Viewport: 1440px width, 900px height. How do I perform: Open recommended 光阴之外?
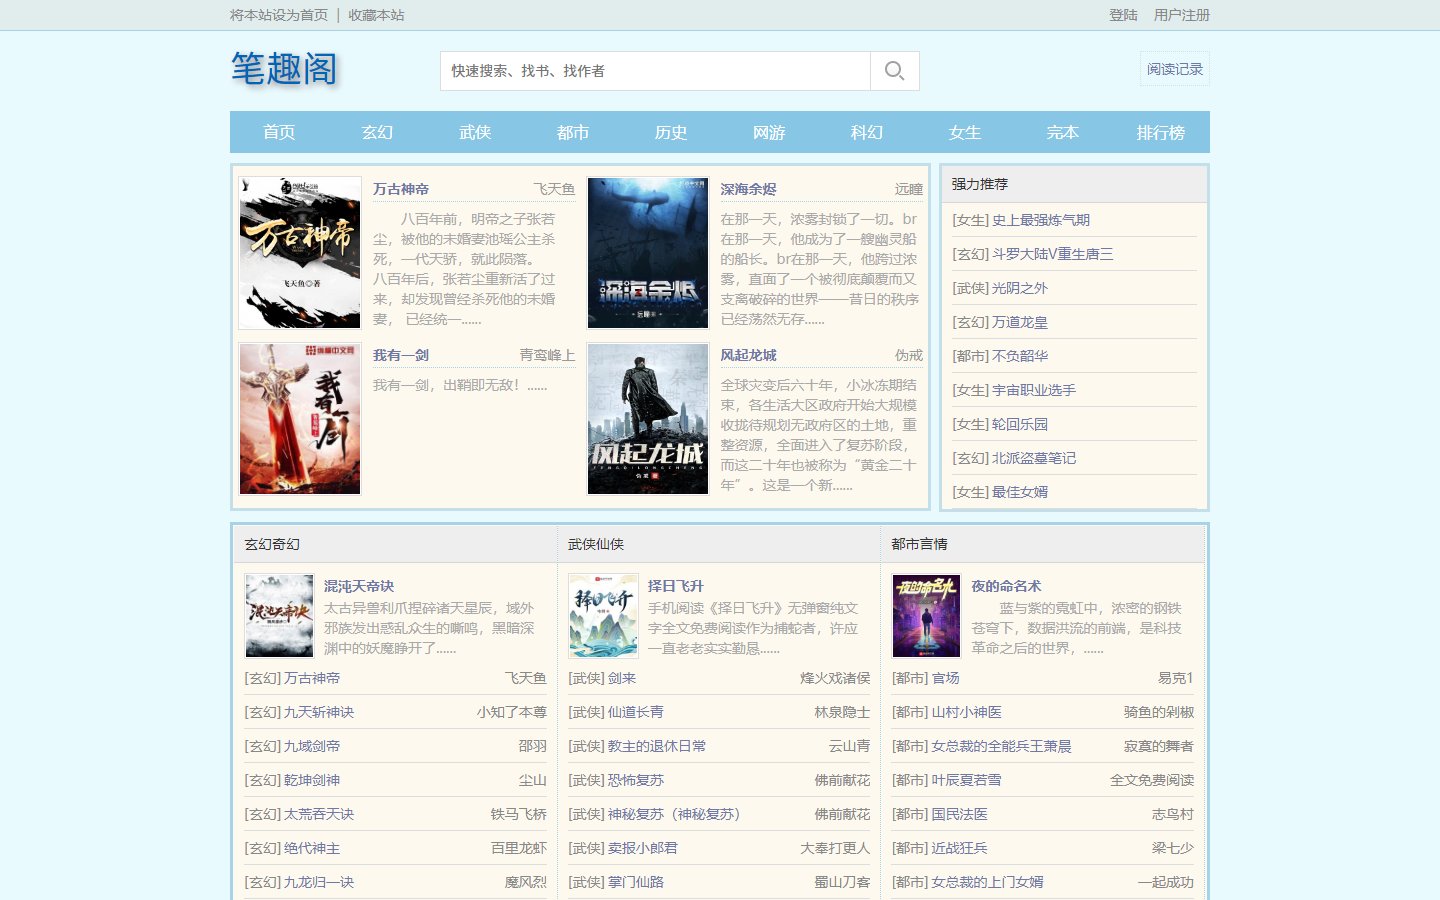1020,288
